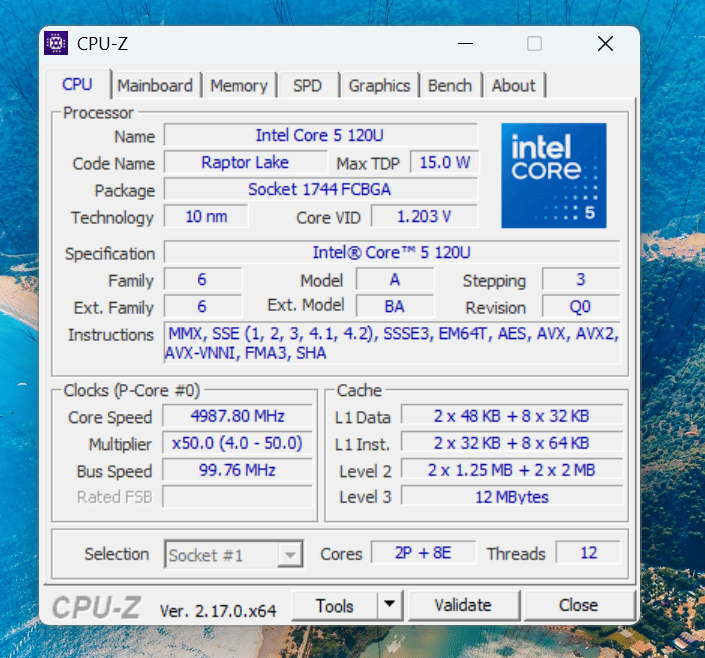
Task: Click the Multiplier value x50.0 (4.0 - 50.0)
Action: pyautogui.click(x=237, y=443)
